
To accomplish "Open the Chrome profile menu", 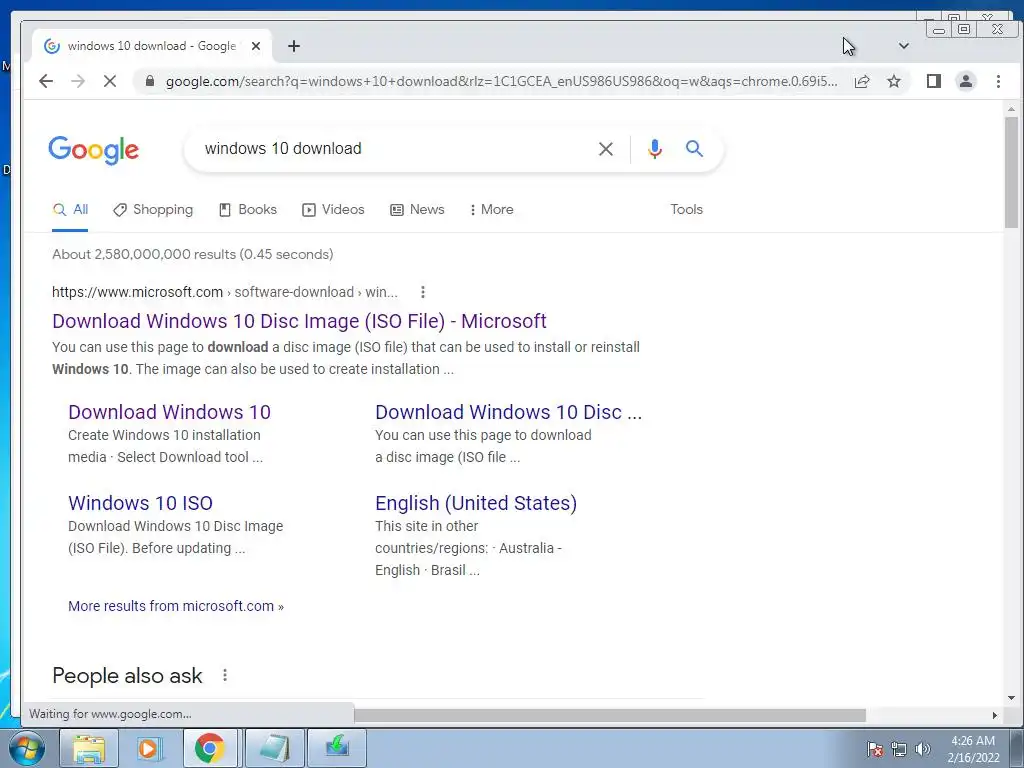I will pos(965,81).
